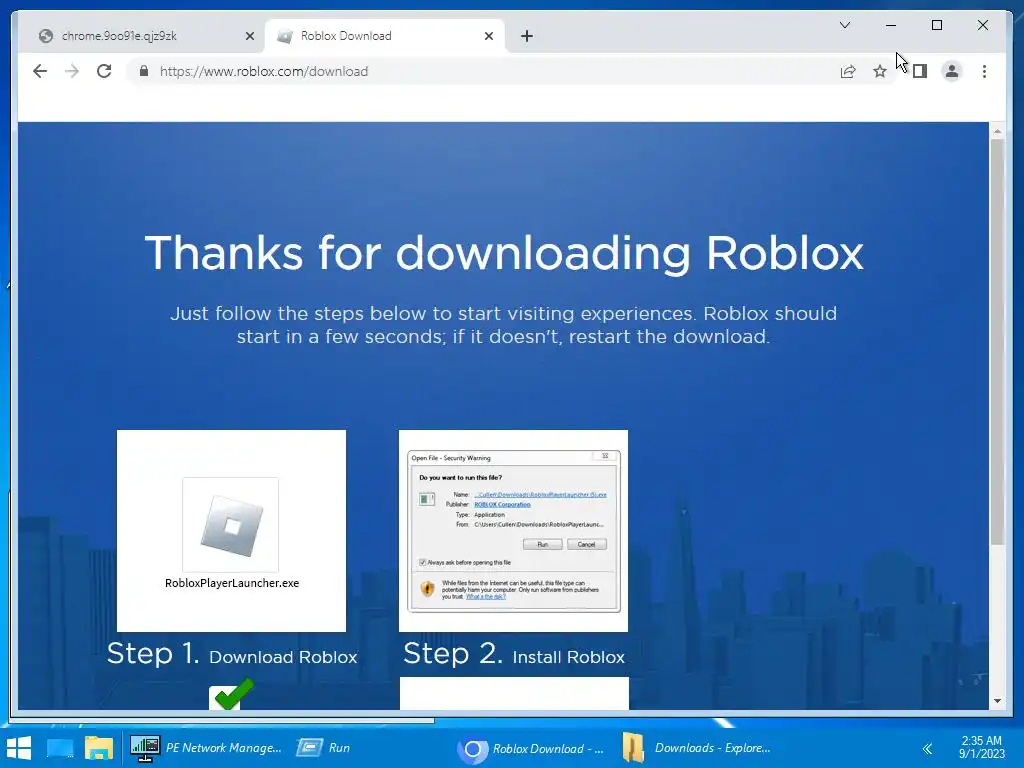Click the Roblox logo in Step 1 image
The height and width of the screenshot is (768, 1024).
point(231,525)
